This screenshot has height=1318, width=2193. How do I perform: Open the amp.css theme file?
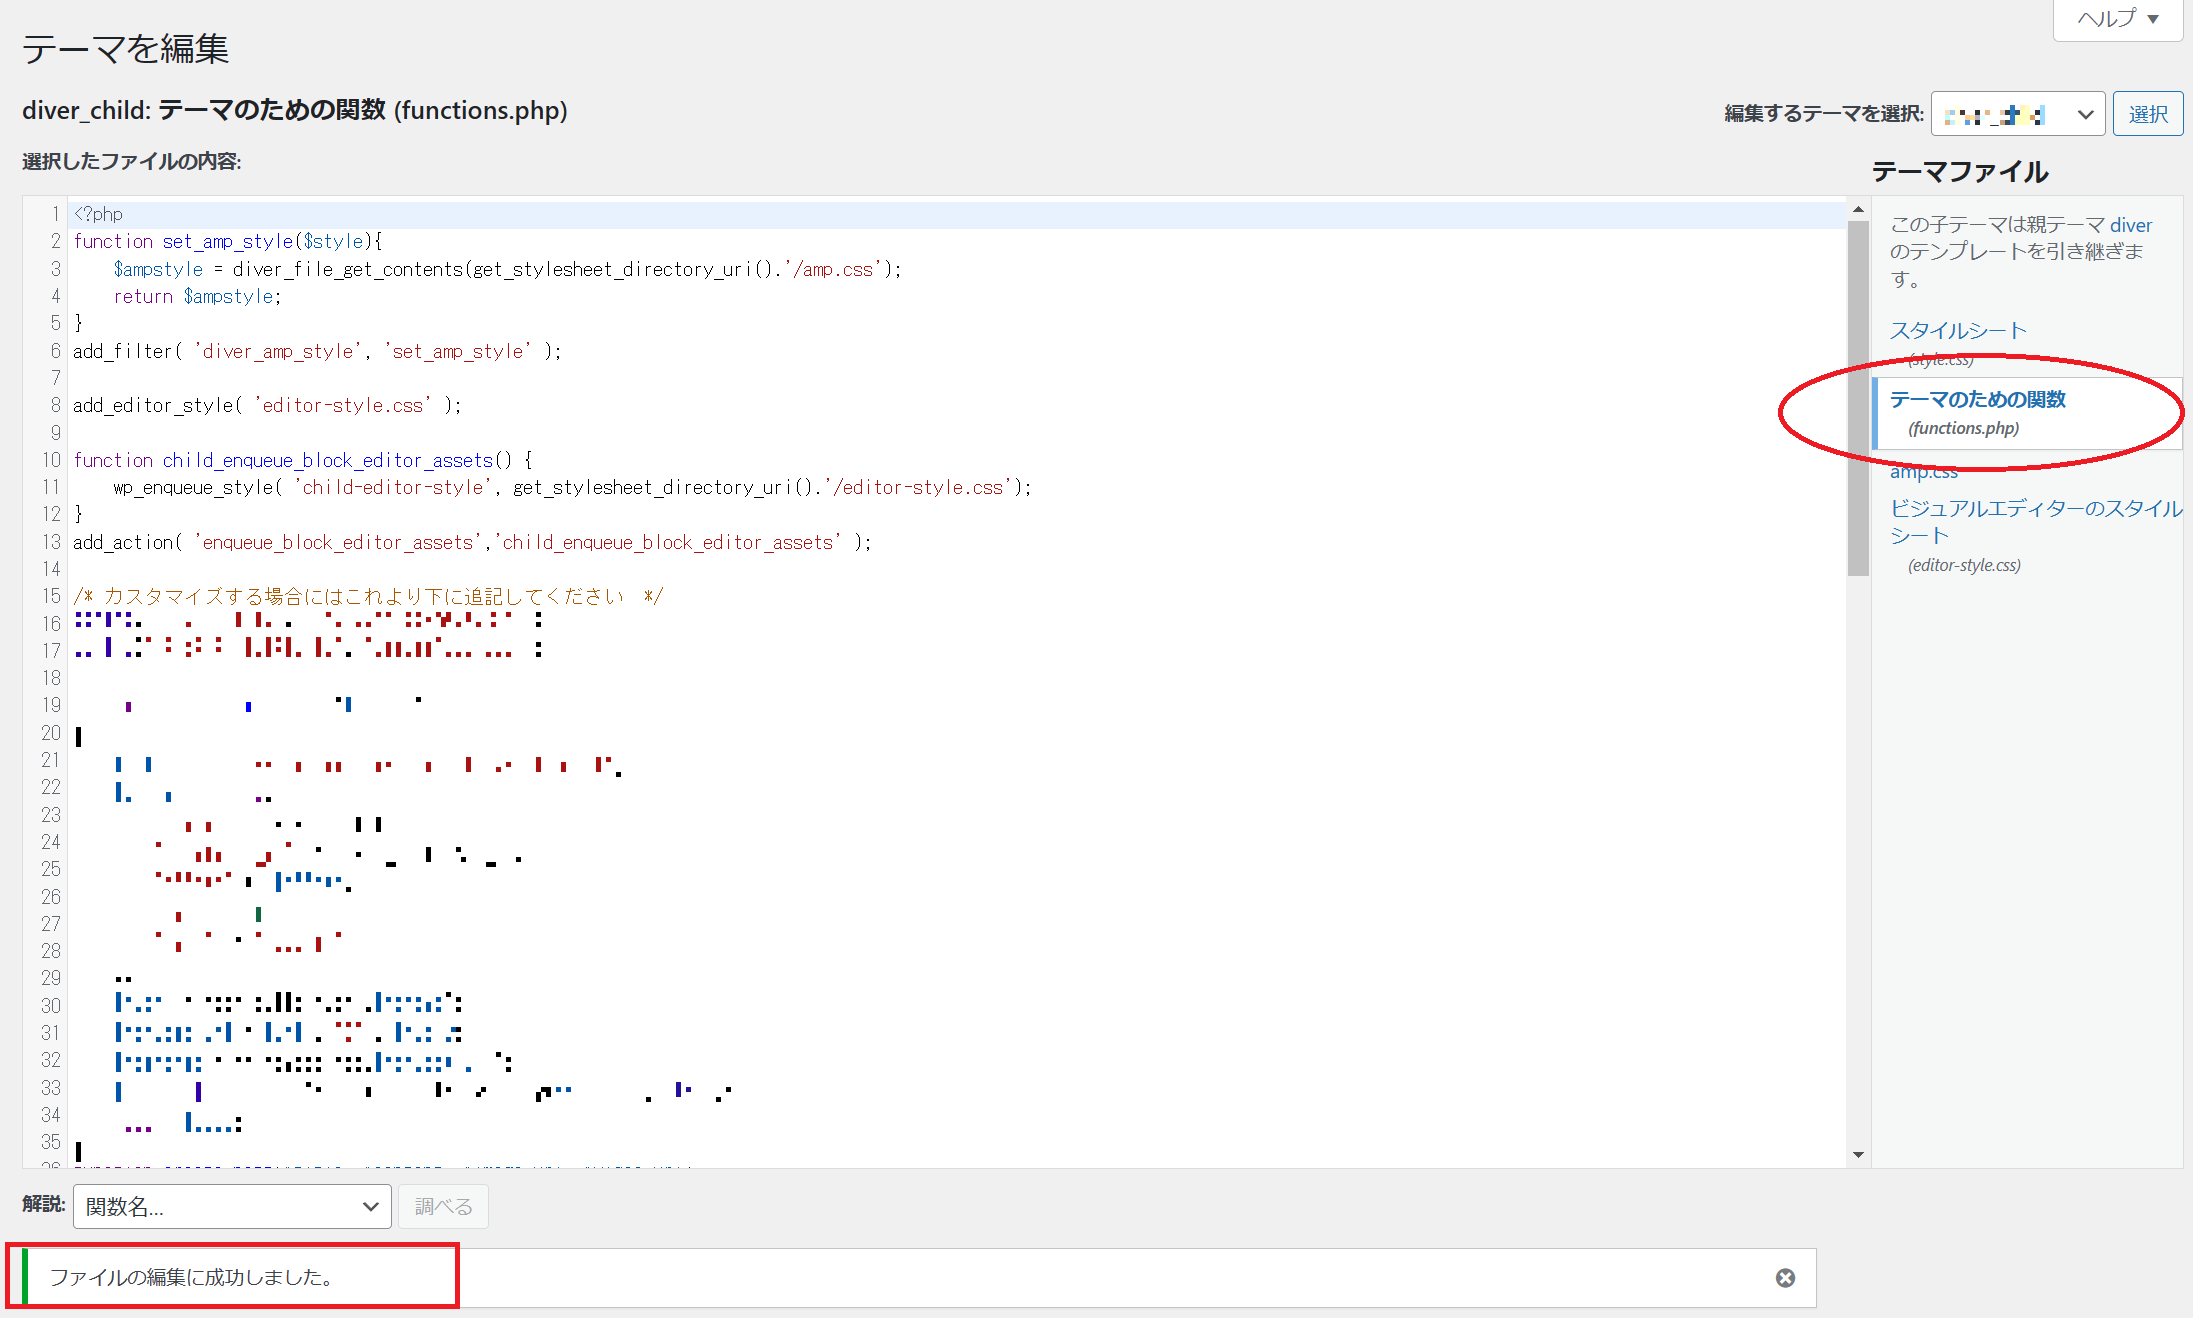[1923, 472]
